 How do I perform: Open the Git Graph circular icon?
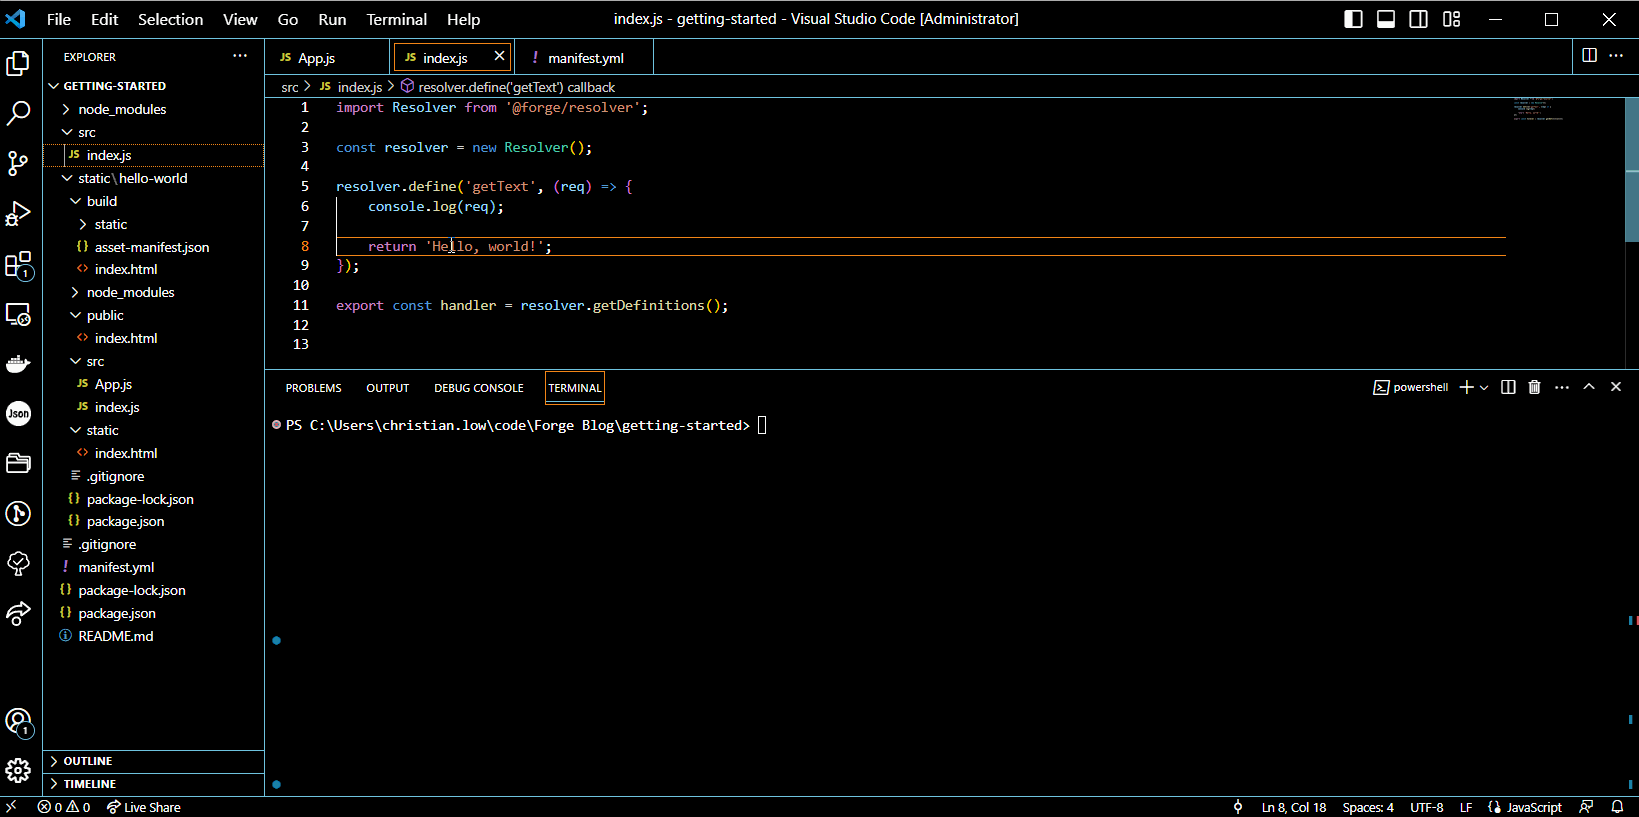18,514
